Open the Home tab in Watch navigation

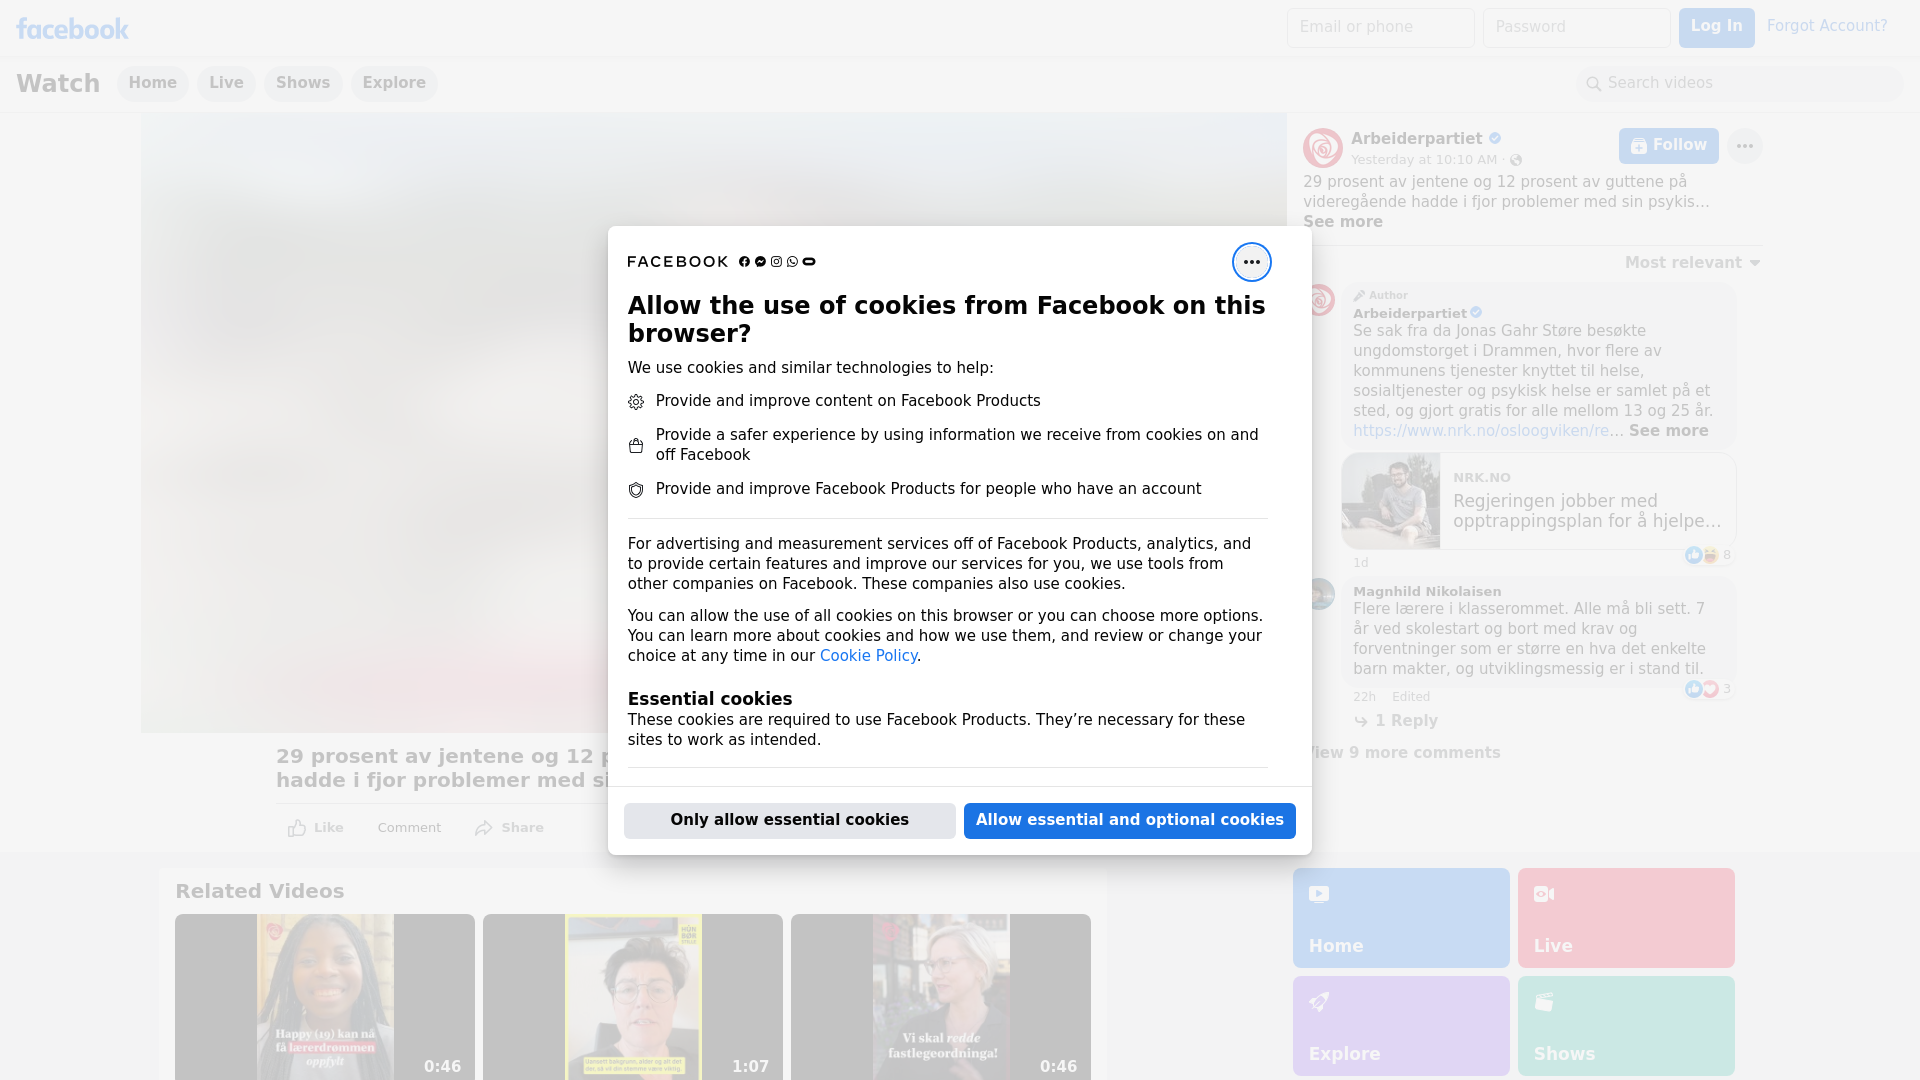152,84
